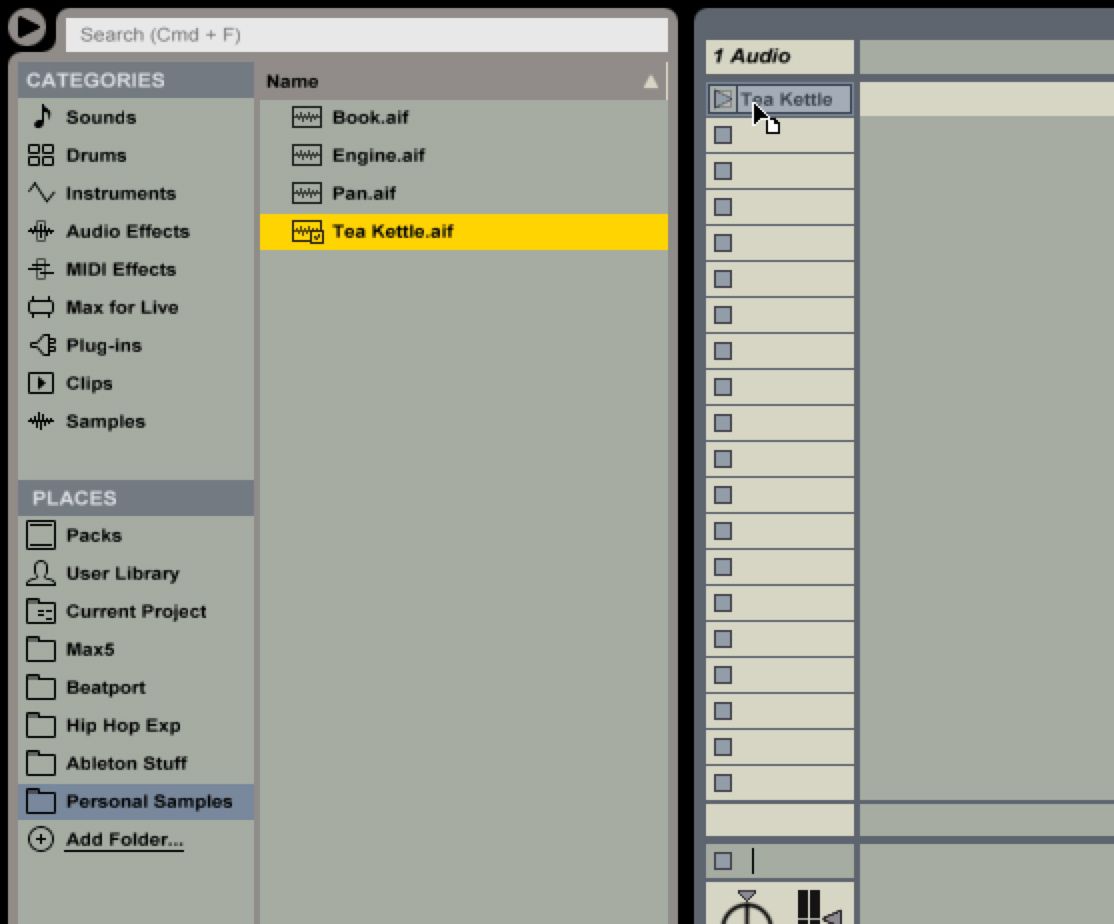Adjust the track pan knob
The height and width of the screenshot is (924, 1114).
click(746, 909)
